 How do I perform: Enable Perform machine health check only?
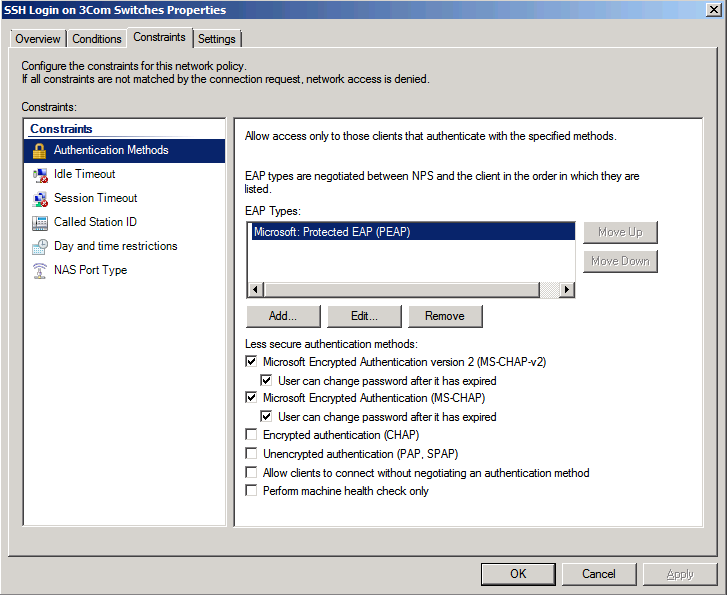(x=251, y=490)
